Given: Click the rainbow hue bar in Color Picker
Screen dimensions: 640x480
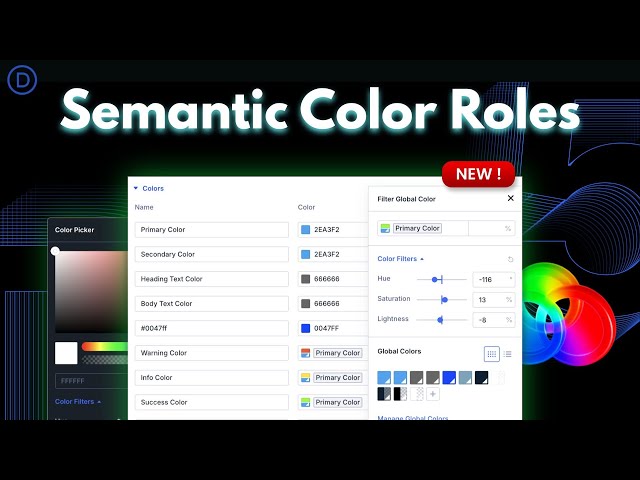Looking at the screenshot, I should click(x=105, y=347).
